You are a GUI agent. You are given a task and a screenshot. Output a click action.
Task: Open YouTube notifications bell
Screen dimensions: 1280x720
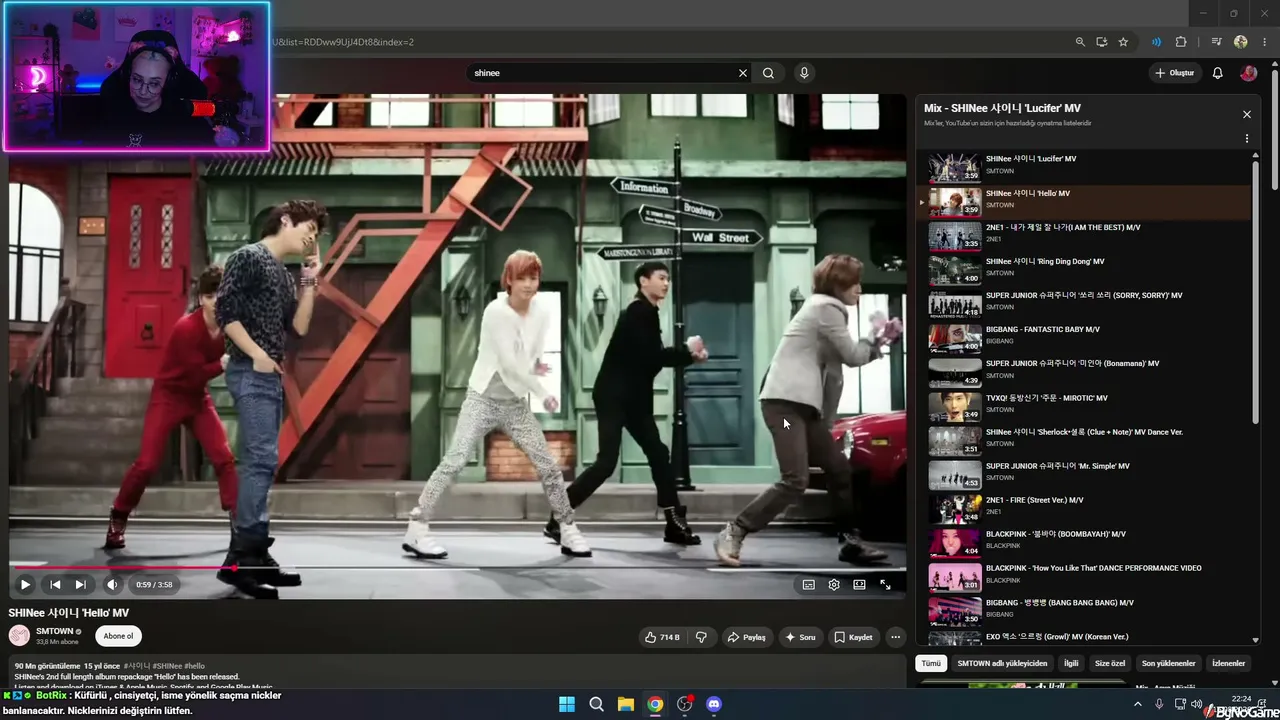click(1218, 73)
